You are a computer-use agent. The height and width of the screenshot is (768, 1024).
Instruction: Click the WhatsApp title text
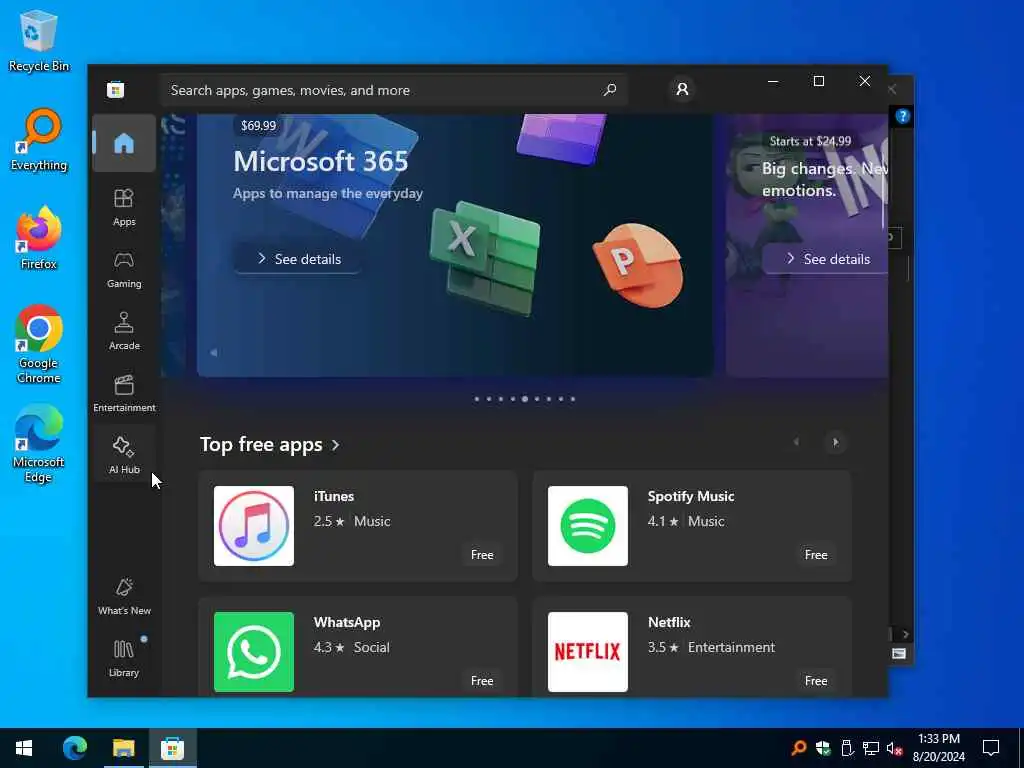tap(347, 622)
